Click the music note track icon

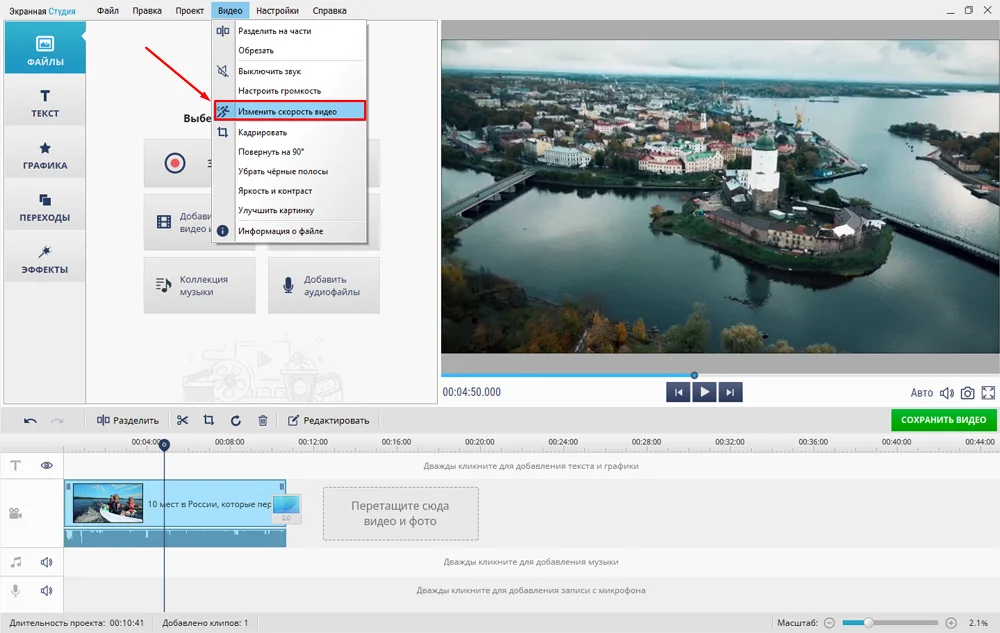click(15, 562)
